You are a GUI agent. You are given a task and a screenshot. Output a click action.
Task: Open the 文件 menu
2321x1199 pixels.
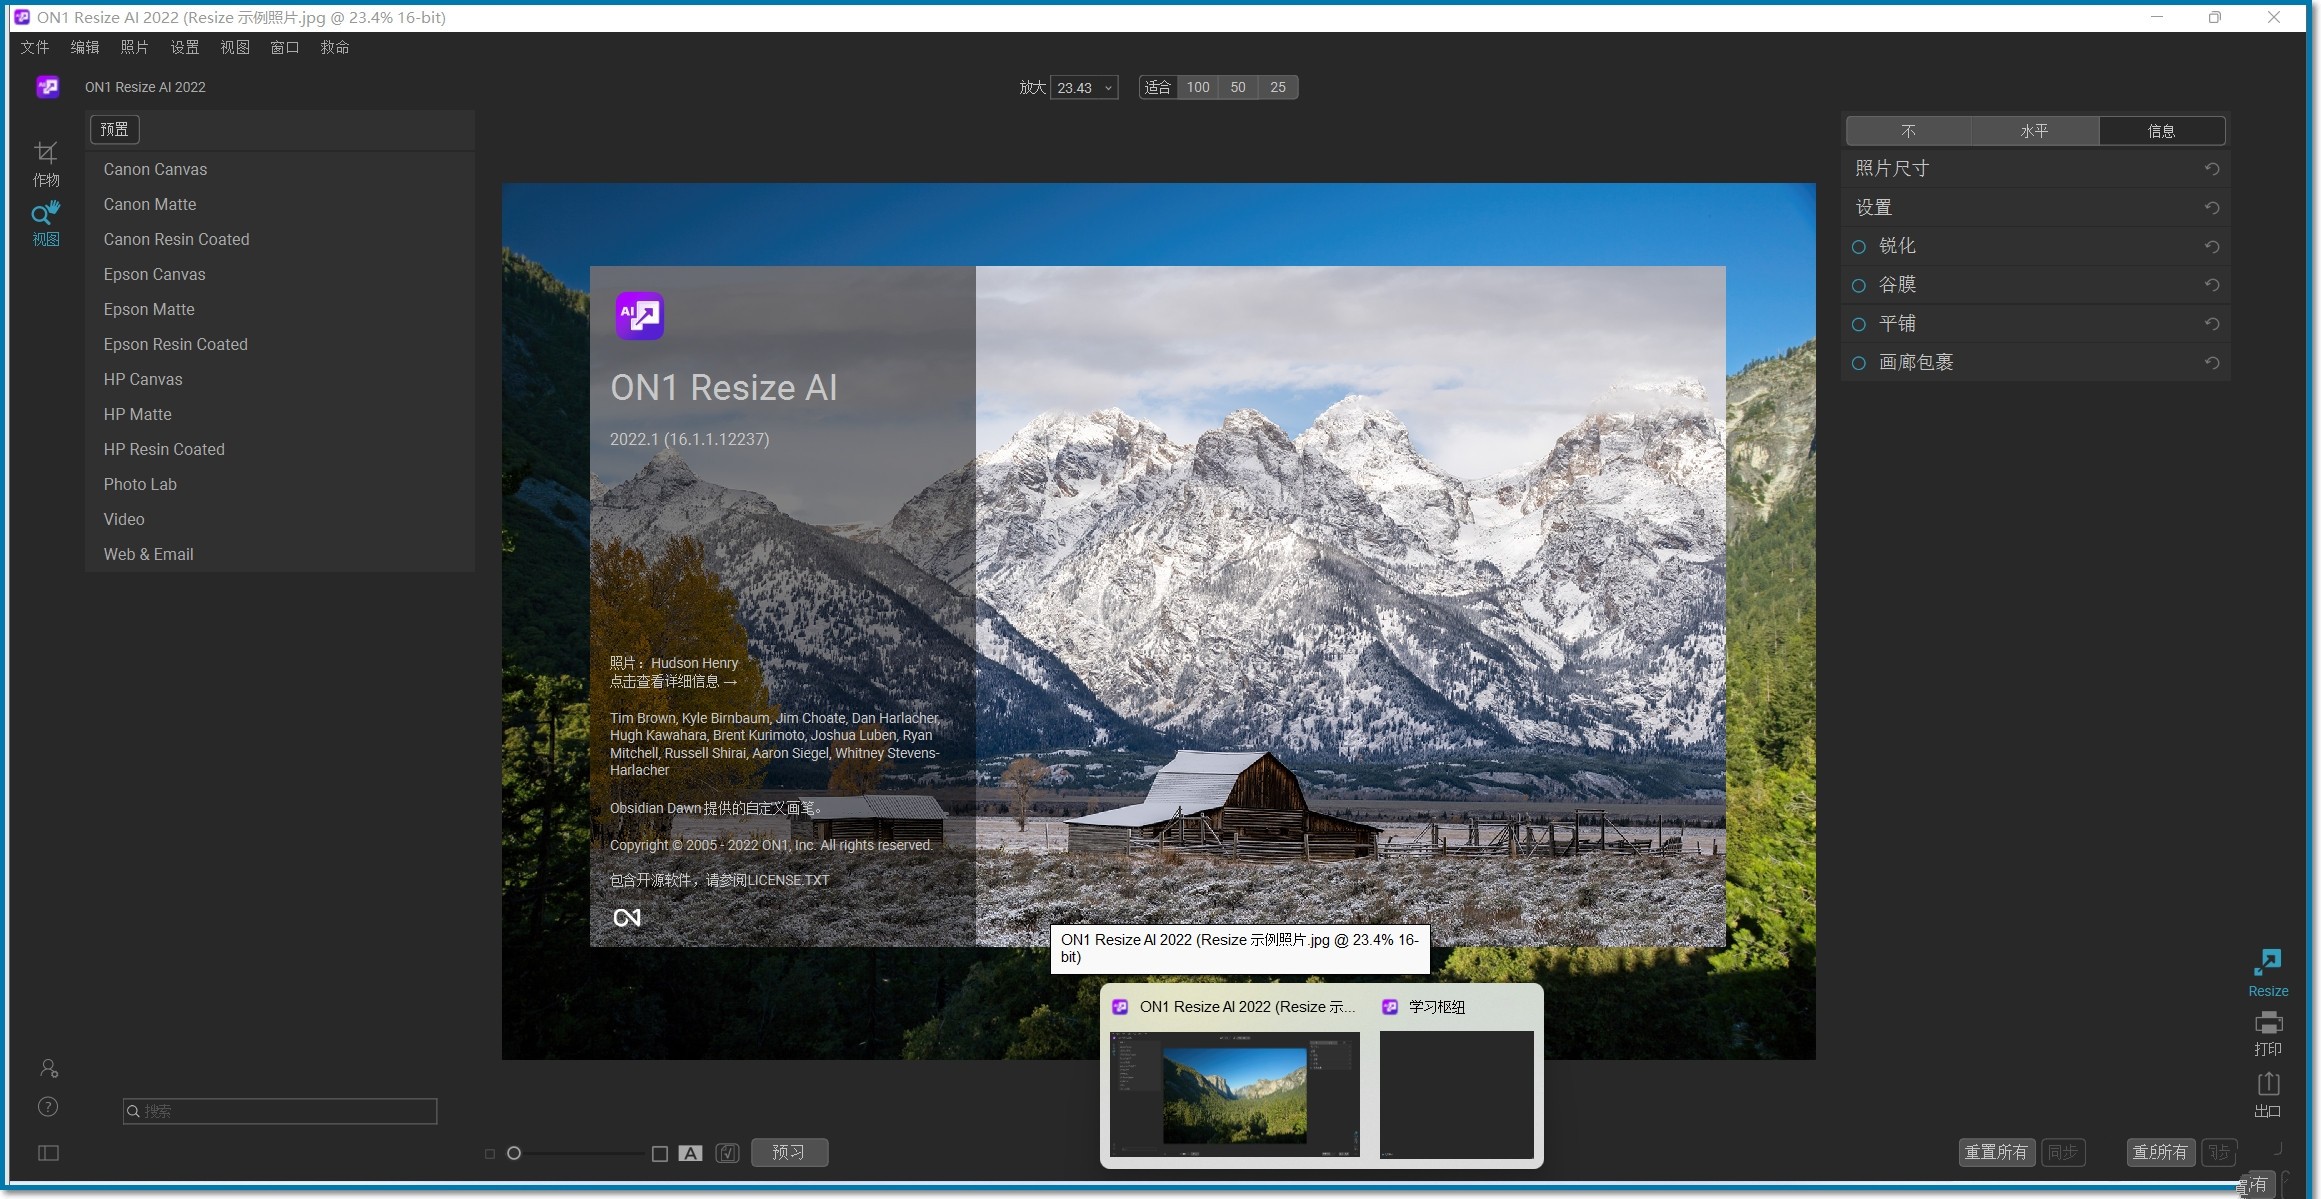tap(35, 47)
